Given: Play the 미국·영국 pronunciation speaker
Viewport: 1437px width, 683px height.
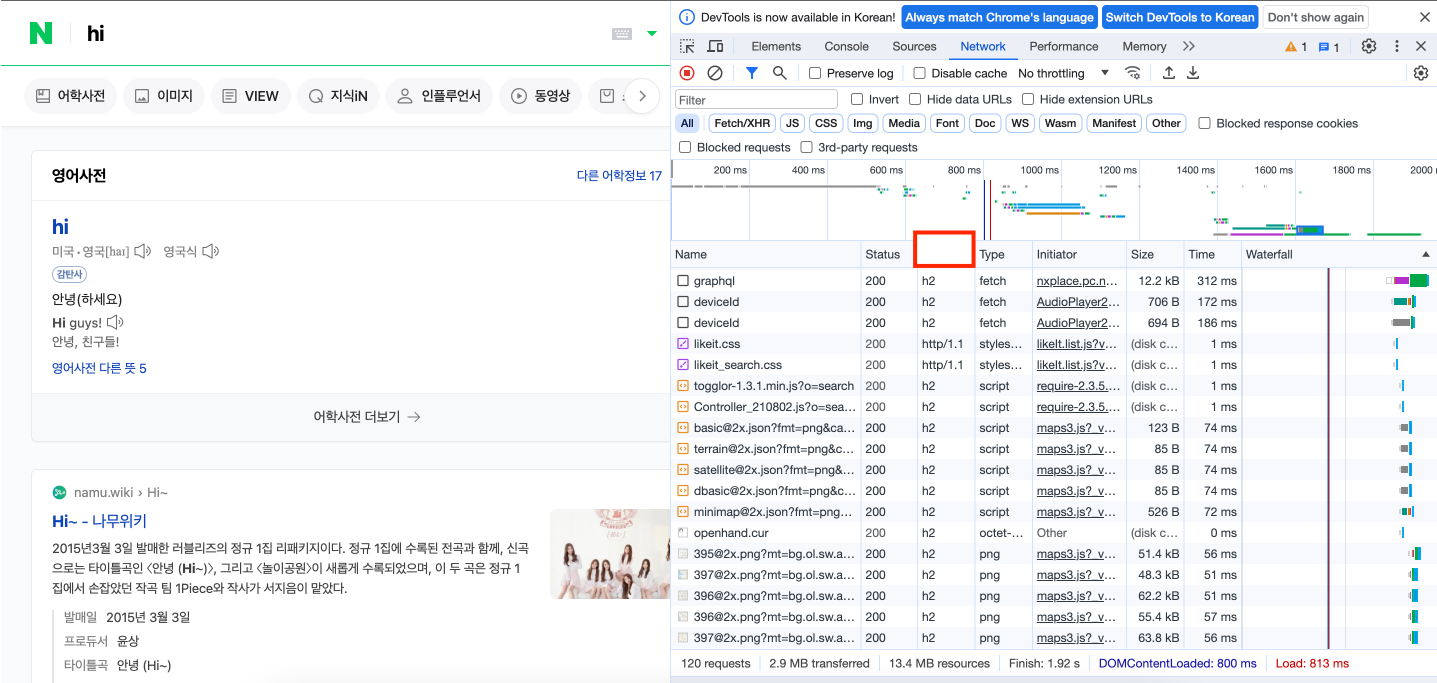Looking at the screenshot, I should [x=143, y=251].
